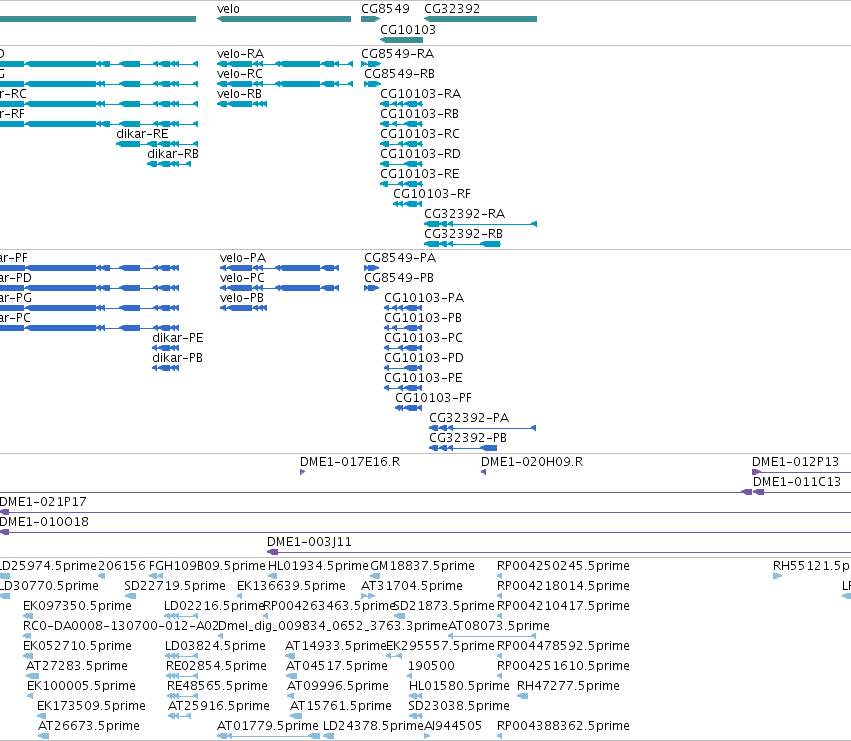Click the CG32392-RA transcript label
The height and width of the screenshot is (741, 851).
point(465,214)
